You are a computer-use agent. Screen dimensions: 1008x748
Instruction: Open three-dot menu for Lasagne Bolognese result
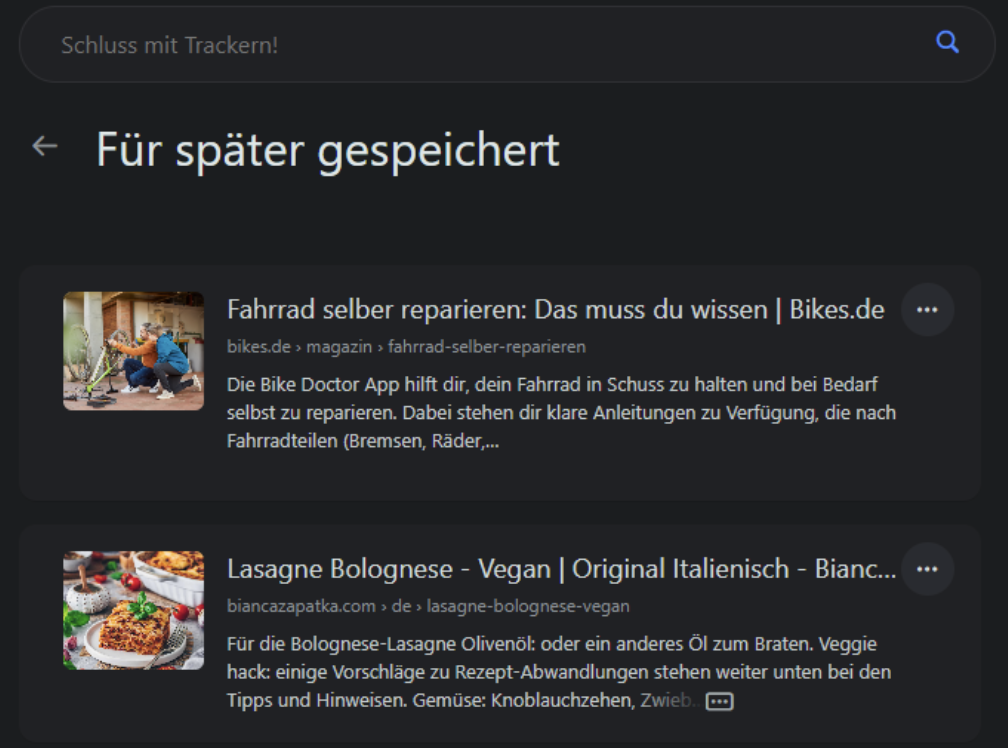pyautogui.click(x=927, y=569)
